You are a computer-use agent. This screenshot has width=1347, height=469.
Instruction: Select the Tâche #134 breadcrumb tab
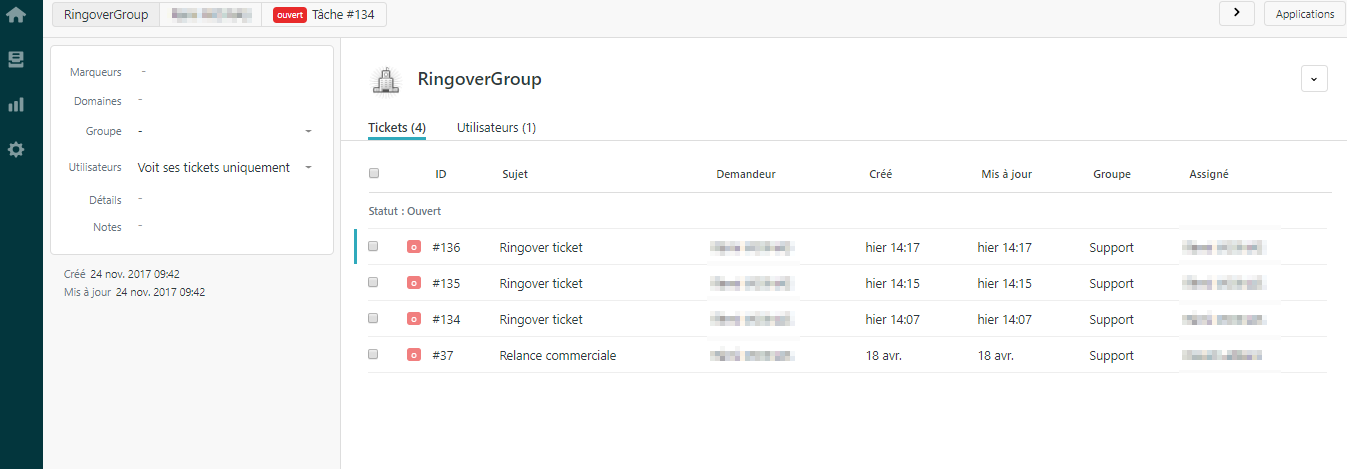tap(324, 14)
